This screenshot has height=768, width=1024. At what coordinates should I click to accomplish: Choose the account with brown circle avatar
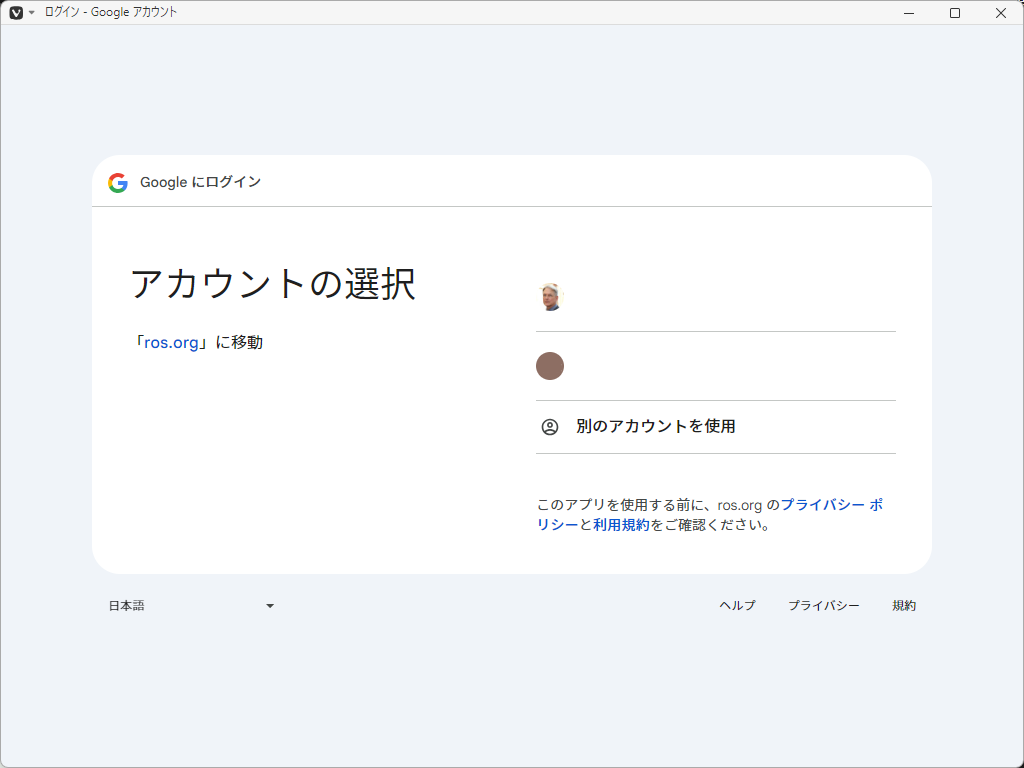pos(716,366)
